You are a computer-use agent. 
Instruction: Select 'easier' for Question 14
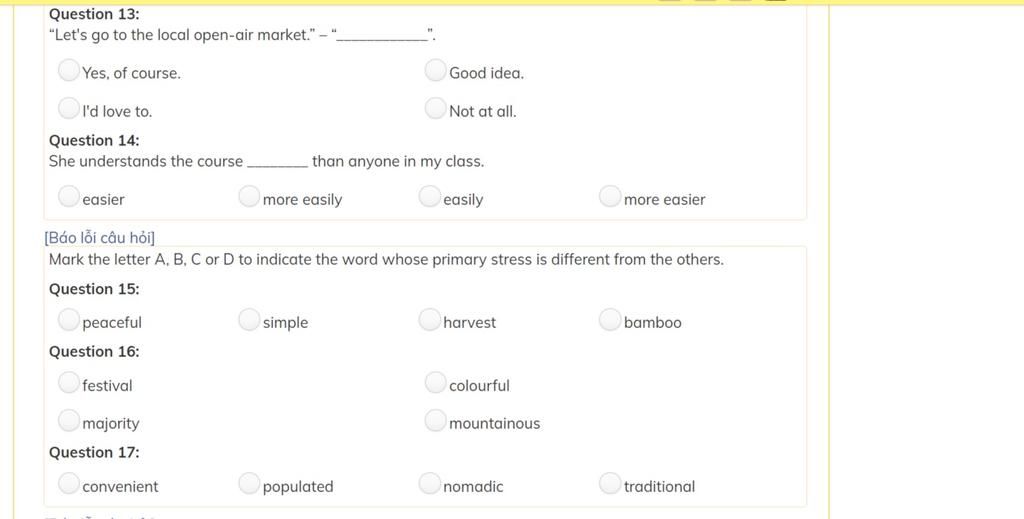[69, 196]
